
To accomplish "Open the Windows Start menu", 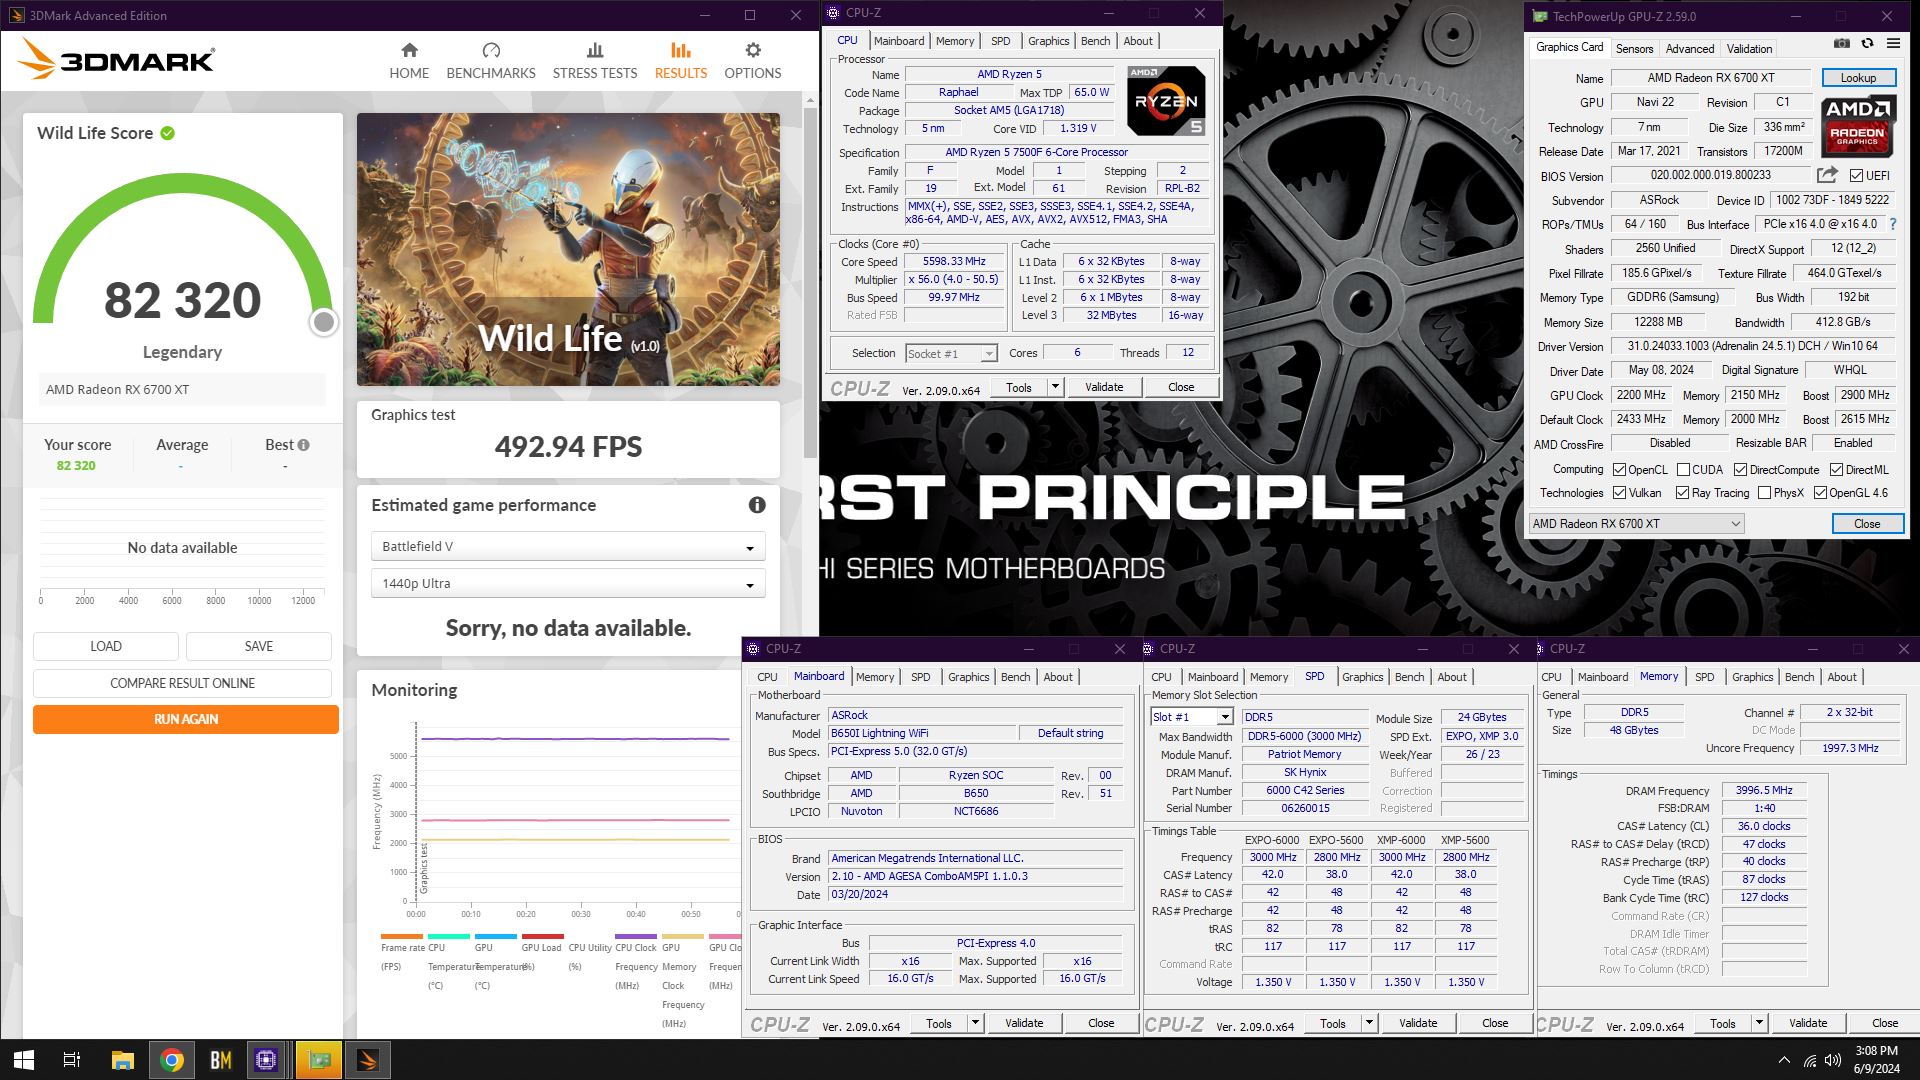I will [x=24, y=1060].
